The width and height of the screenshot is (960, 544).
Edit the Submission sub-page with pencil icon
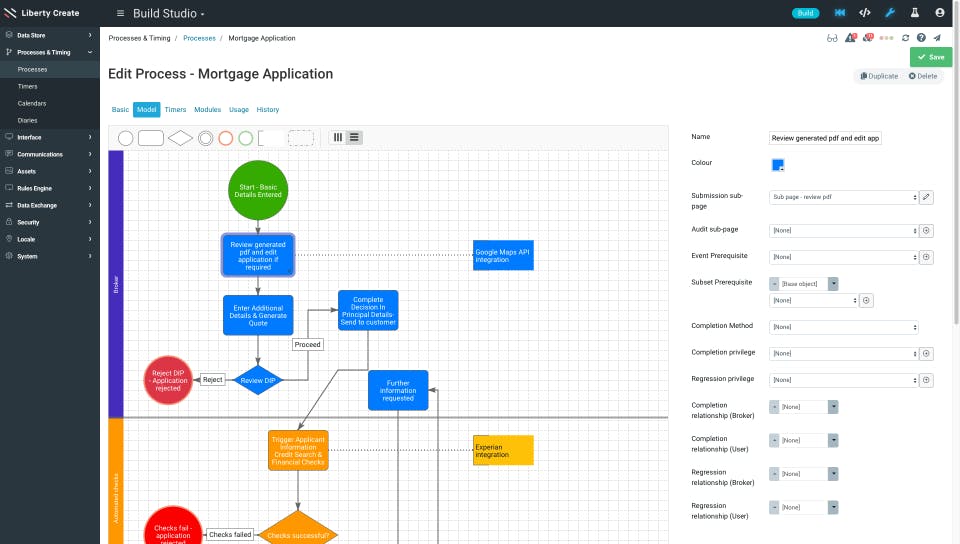click(926, 197)
